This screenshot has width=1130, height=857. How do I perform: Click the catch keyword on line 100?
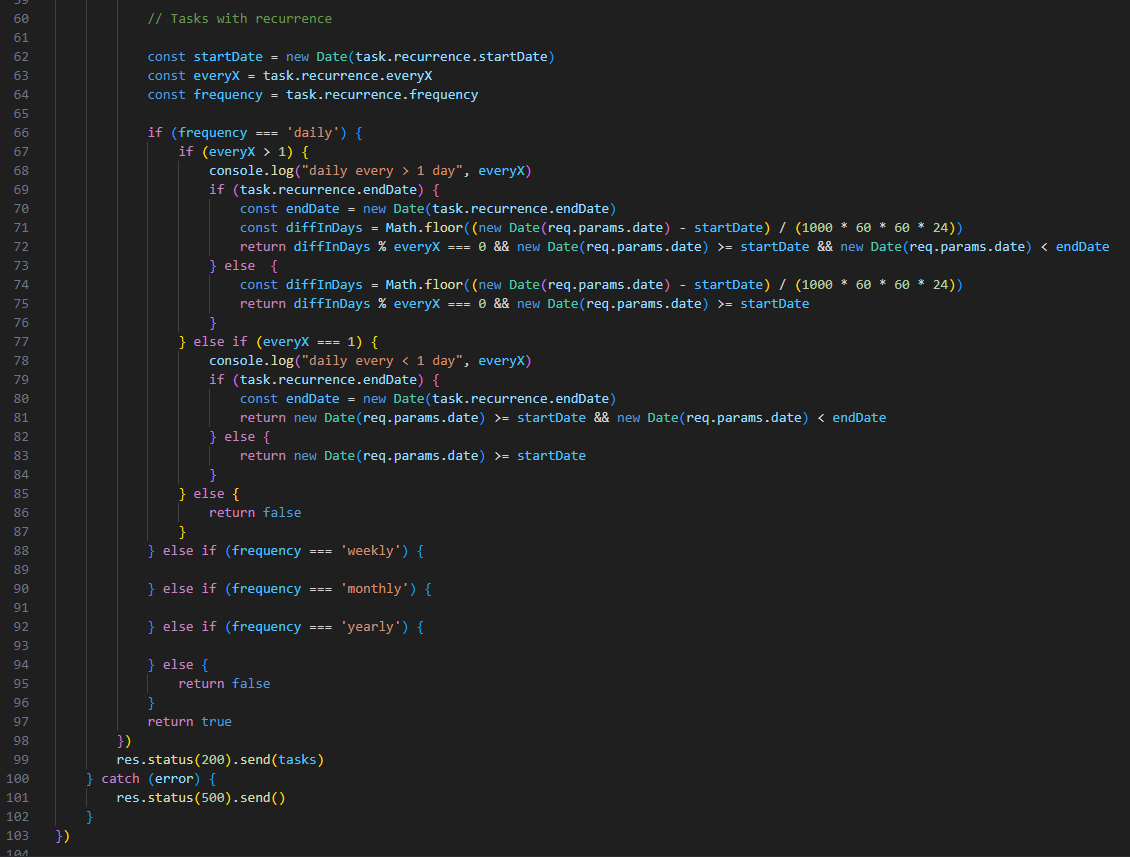121,779
